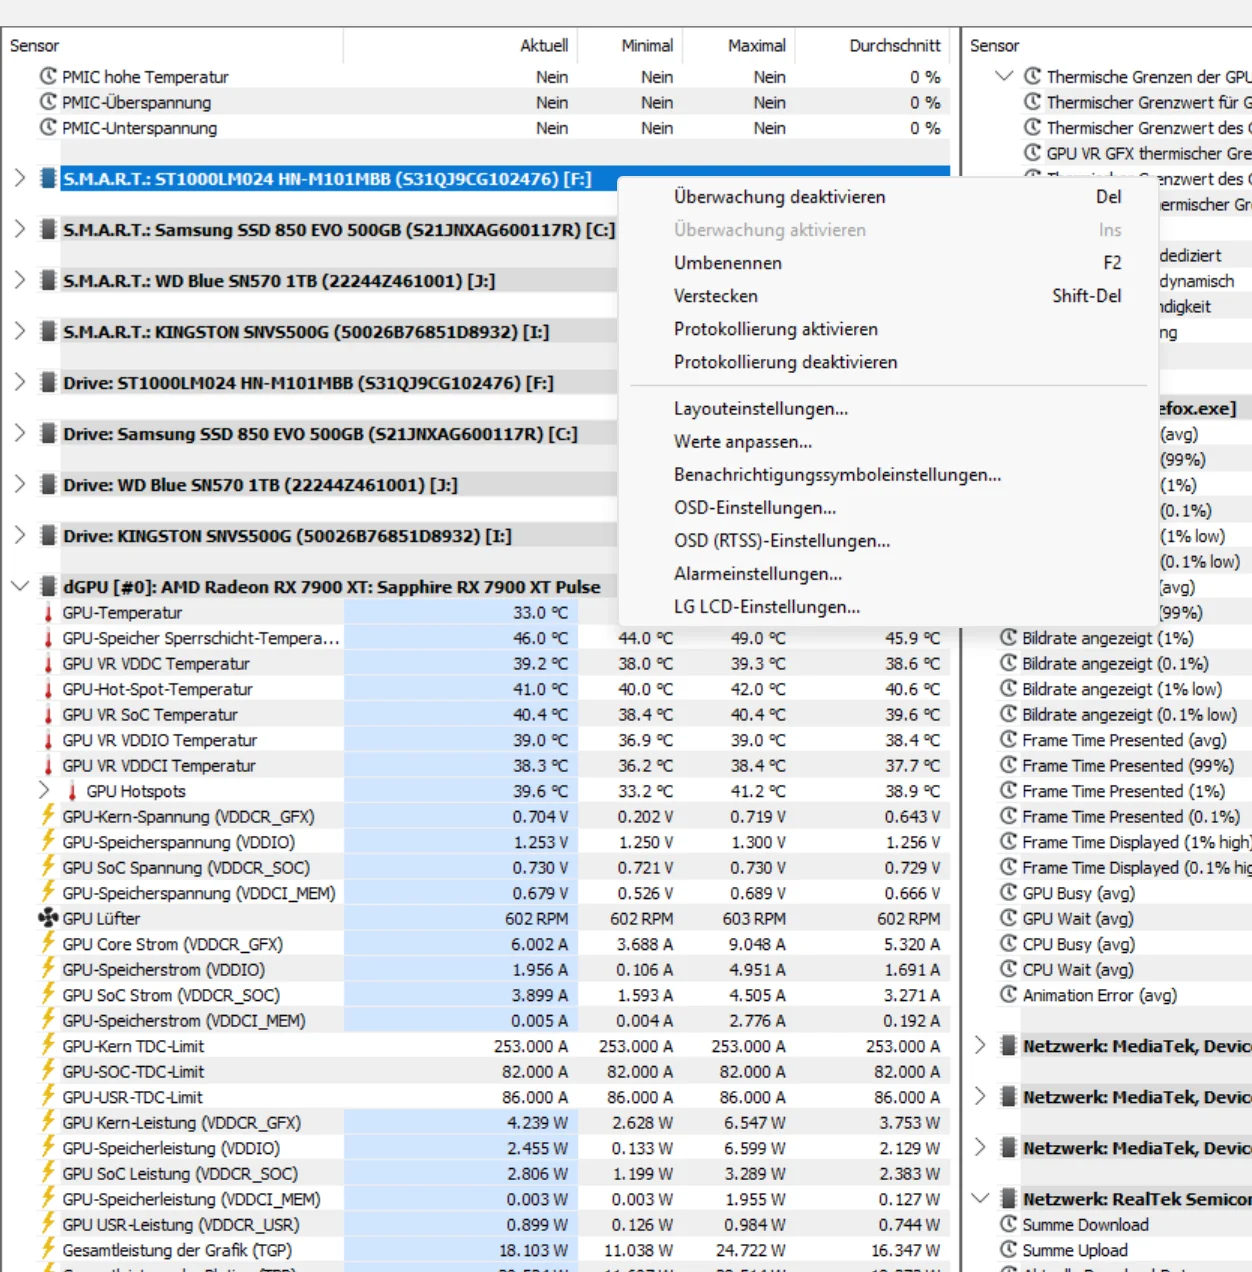
Task: Click the clock icon beside Bildrate angezeigt (1%)
Action: [x=1009, y=638]
